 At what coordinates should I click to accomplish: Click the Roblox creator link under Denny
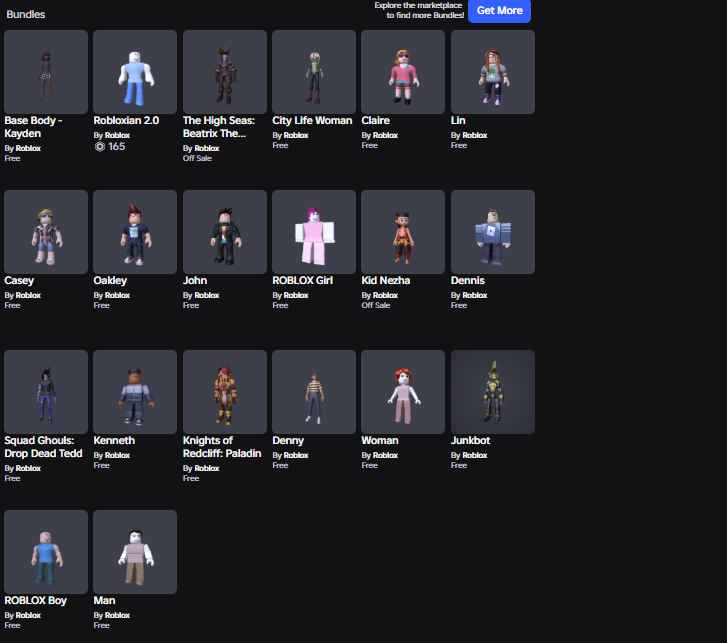coord(296,455)
